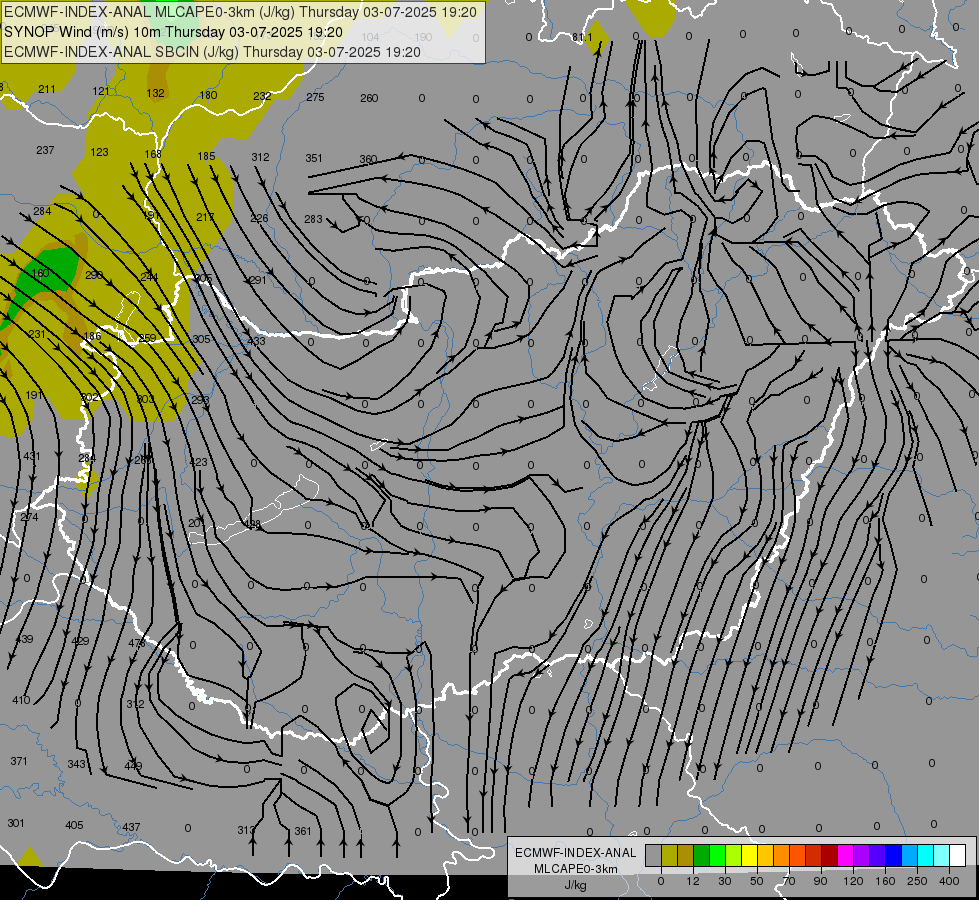Screen dimensions: 979x900
Task: Click the map value 237
Action: coord(45,150)
